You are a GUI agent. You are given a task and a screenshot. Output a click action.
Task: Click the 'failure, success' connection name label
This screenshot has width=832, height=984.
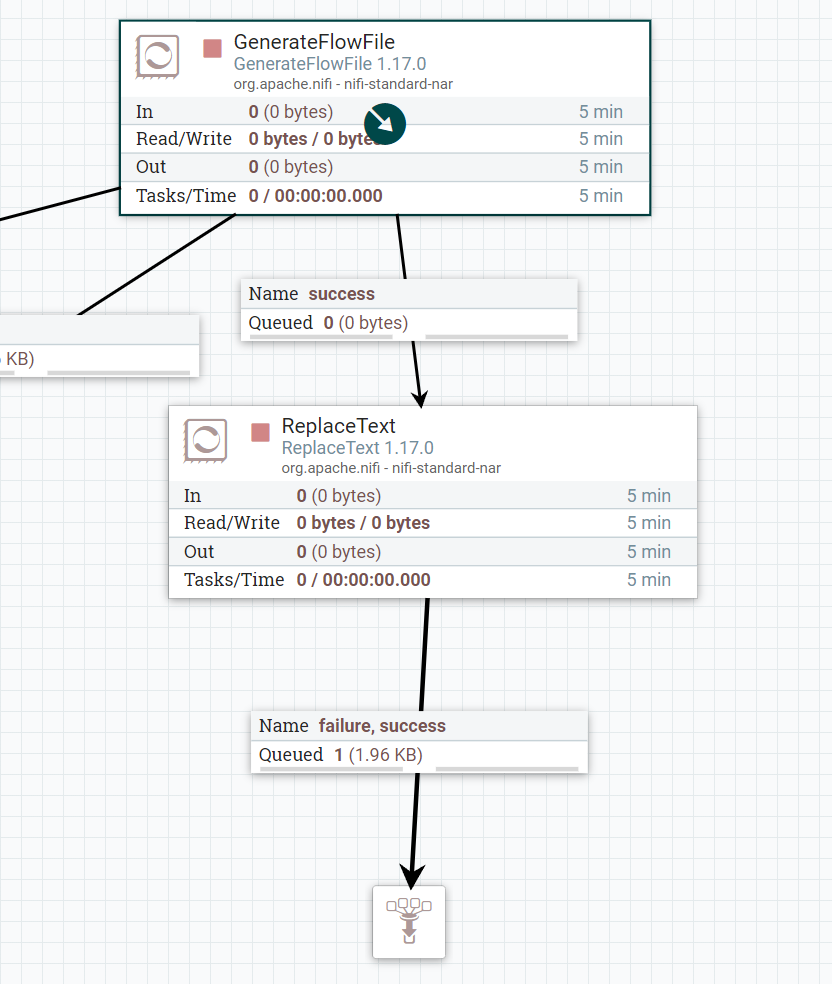click(x=382, y=726)
